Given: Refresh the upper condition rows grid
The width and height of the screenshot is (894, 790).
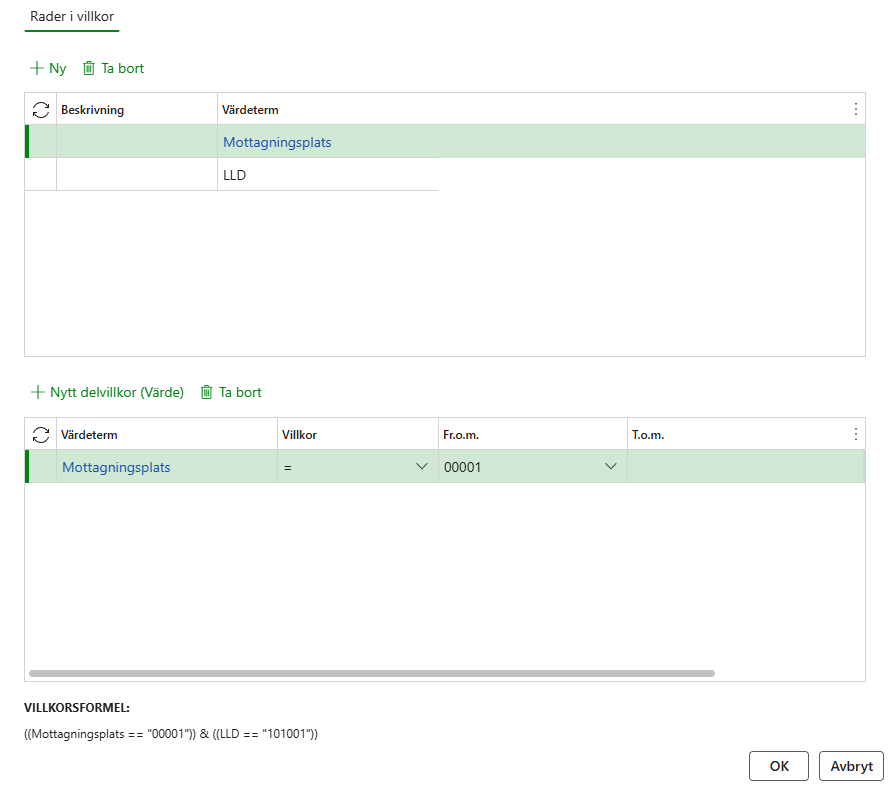Looking at the screenshot, I should [x=41, y=110].
